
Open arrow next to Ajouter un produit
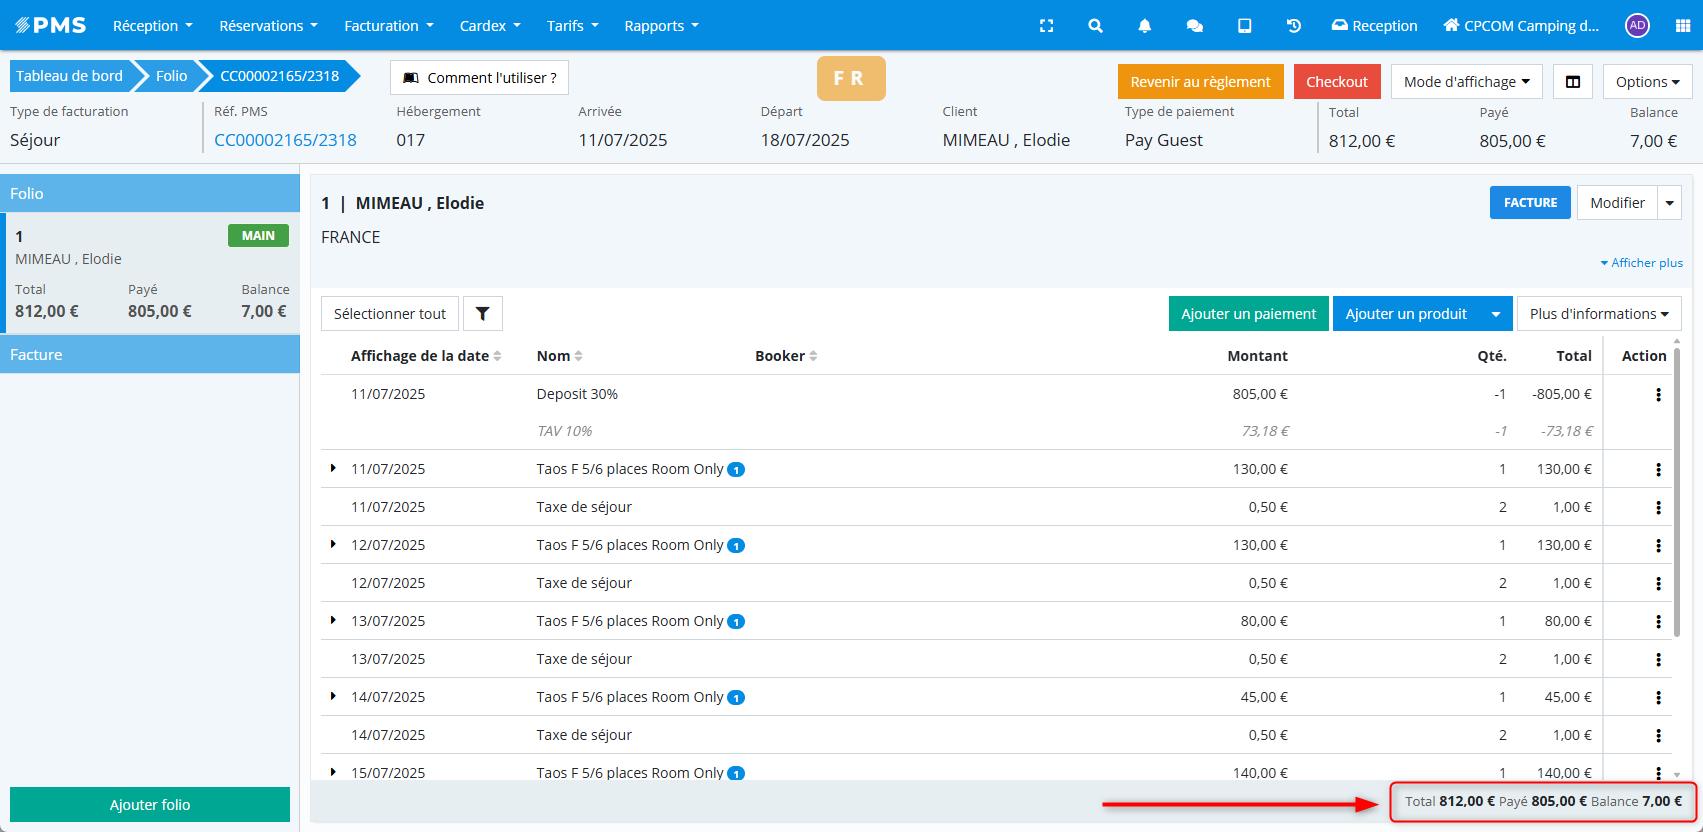[x=1496, y=314]
